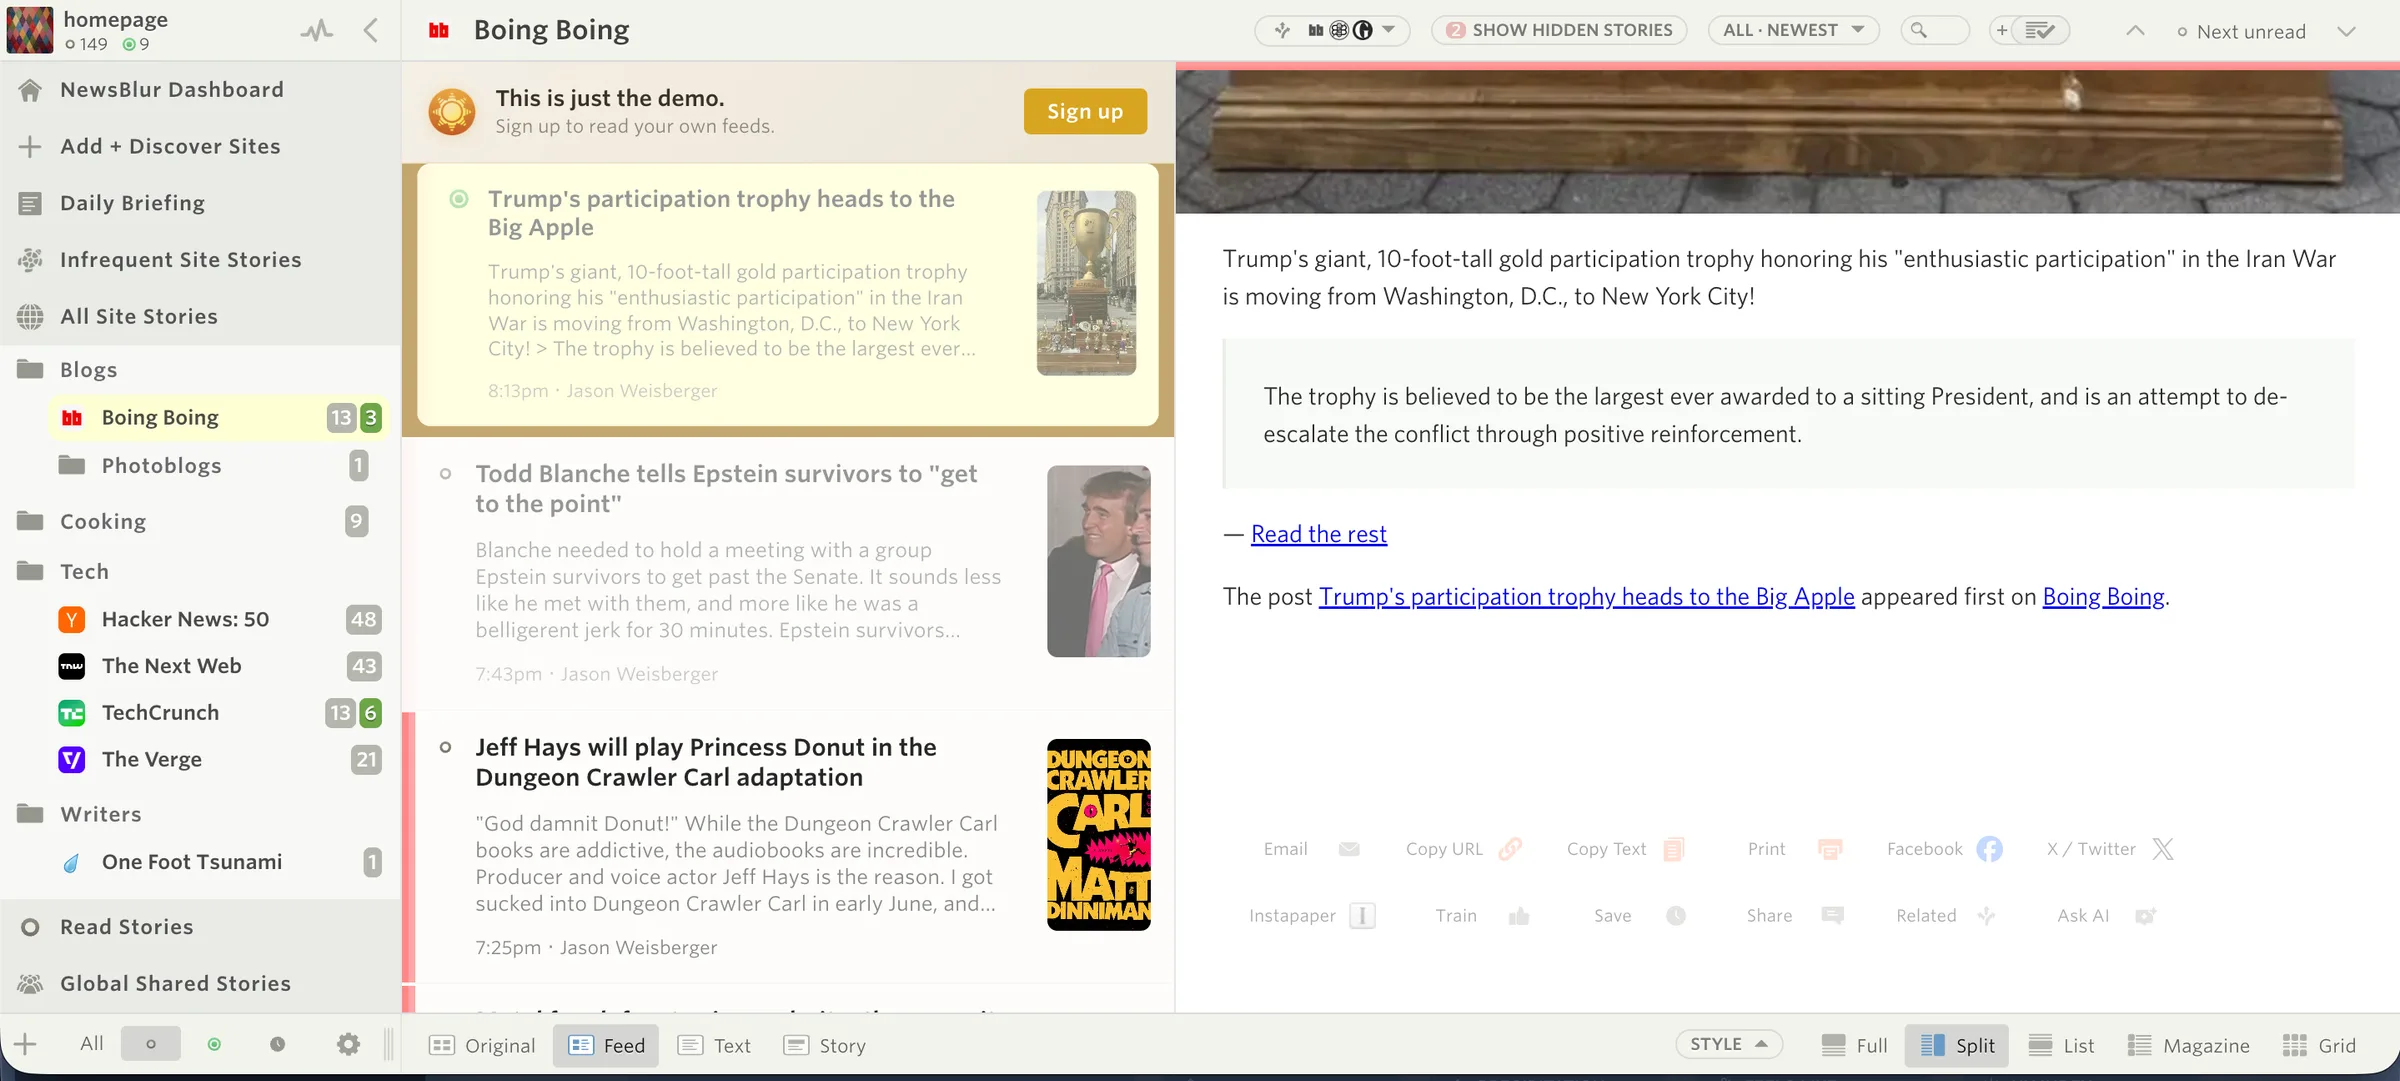
Task: Select the saved stories clock filter
Action: 277,1044
